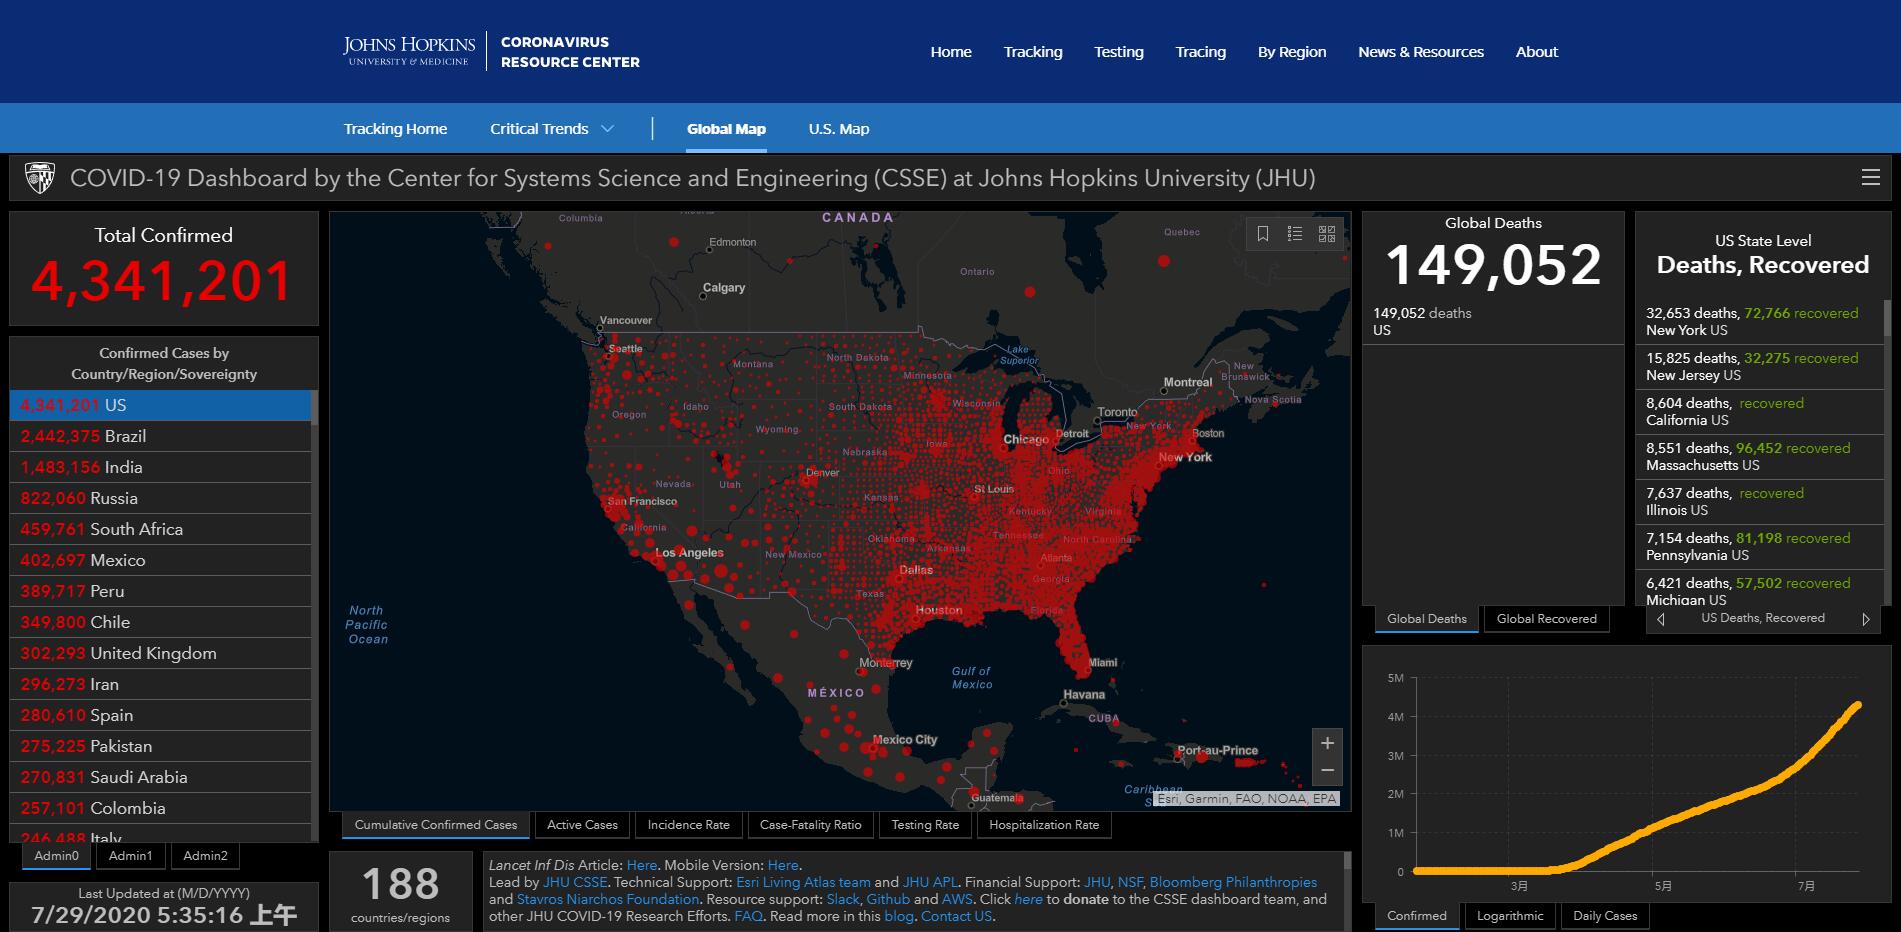Click Johns Hopkins University & Medicine logo
1901x932 pixels.
(x=409, y=51)
